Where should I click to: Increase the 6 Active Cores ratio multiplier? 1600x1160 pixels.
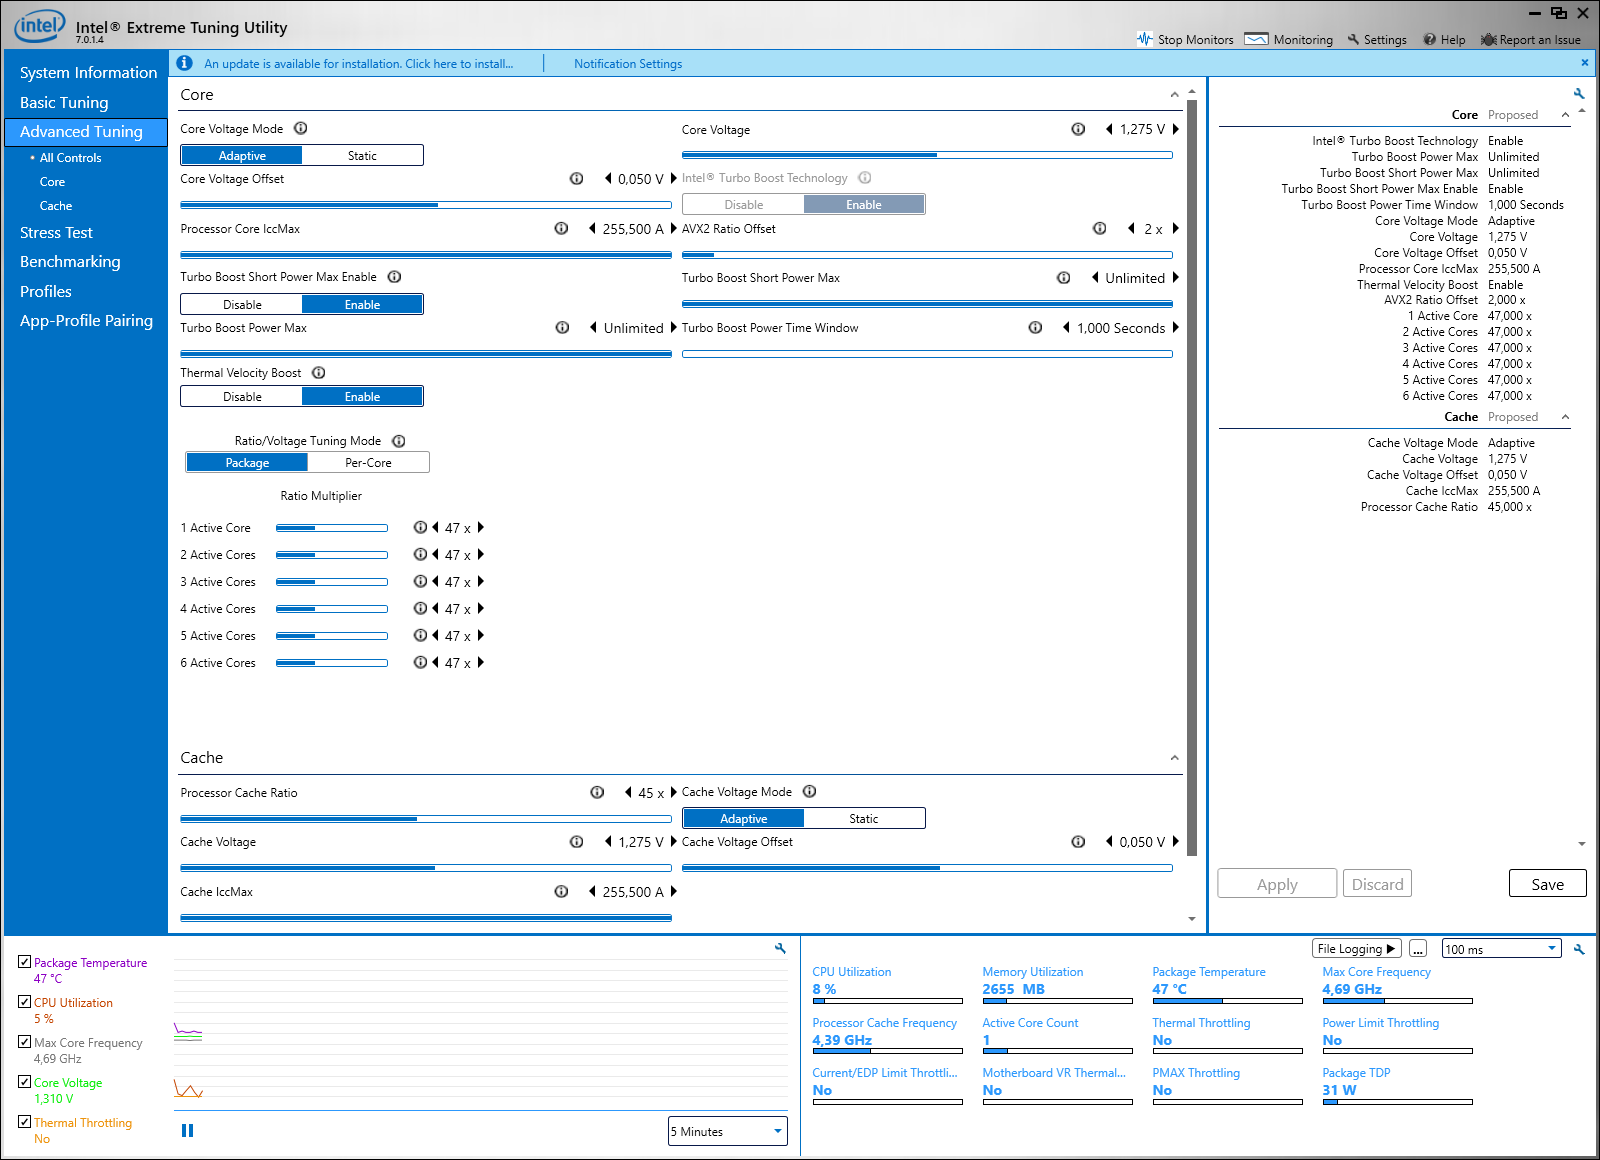(481, 662)
